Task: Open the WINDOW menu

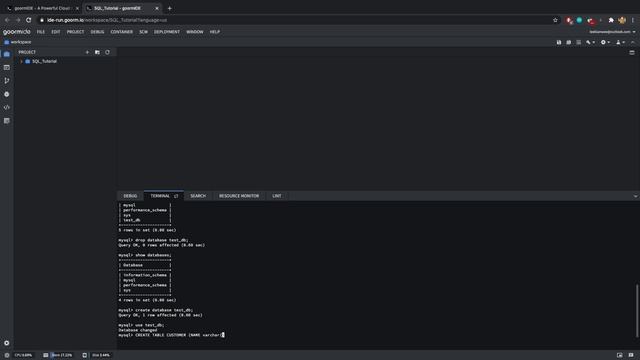Action: coord(195,32)
